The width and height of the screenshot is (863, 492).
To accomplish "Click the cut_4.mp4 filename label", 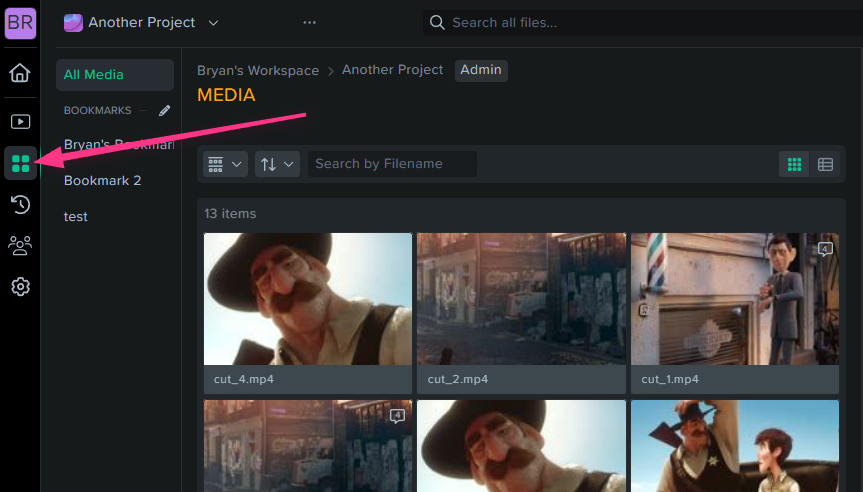I will [244, 379].
